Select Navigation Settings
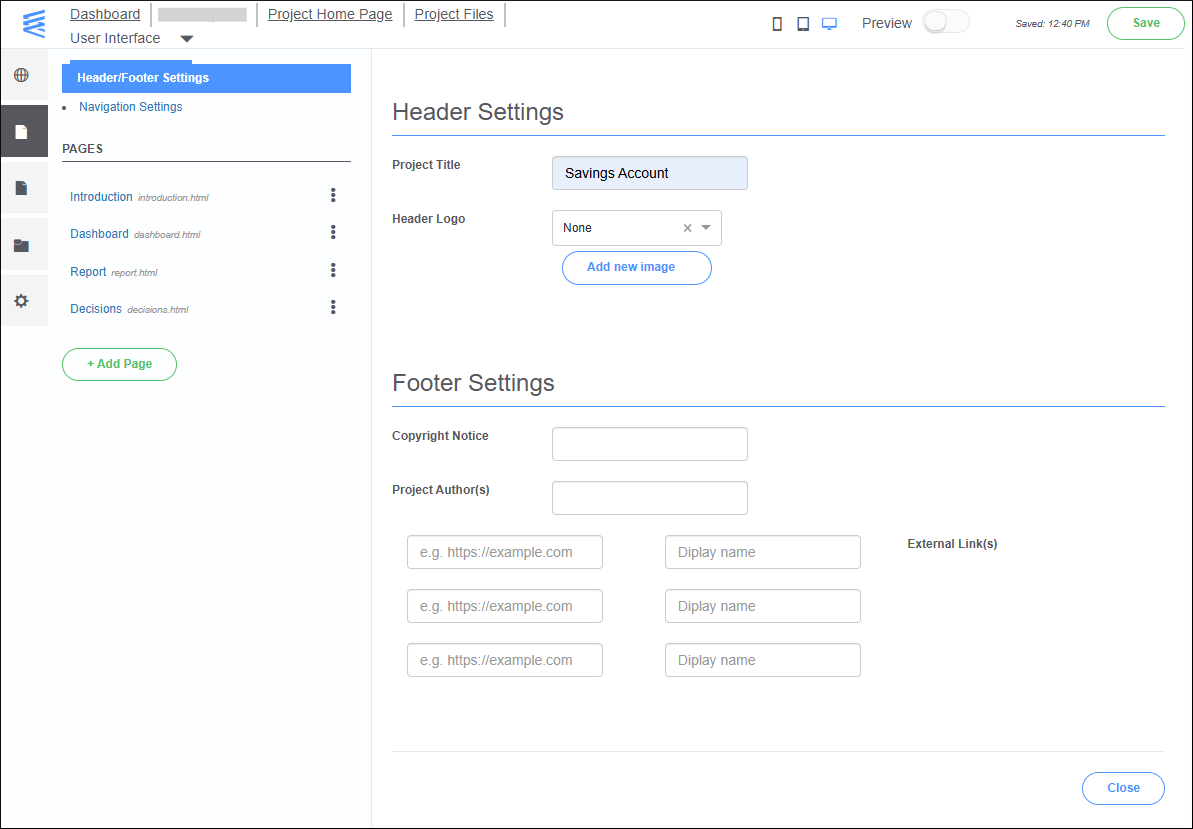1193x829 pixels. point(130,106)
